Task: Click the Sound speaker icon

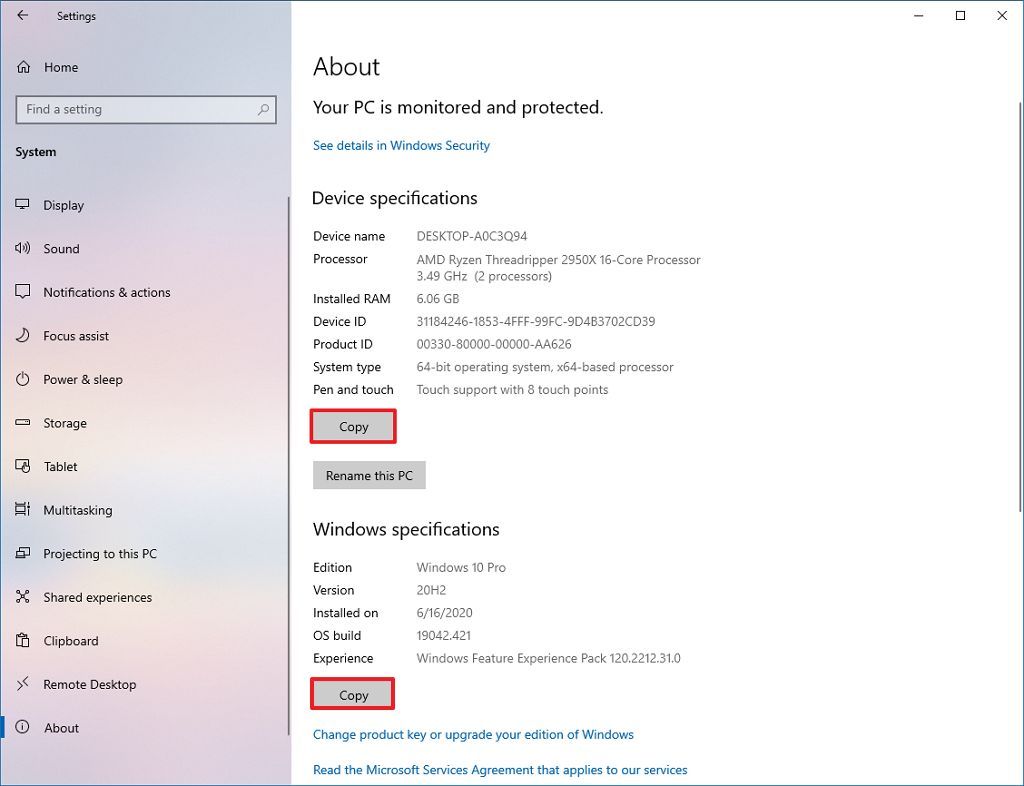Action: click(x=23, y=248)
